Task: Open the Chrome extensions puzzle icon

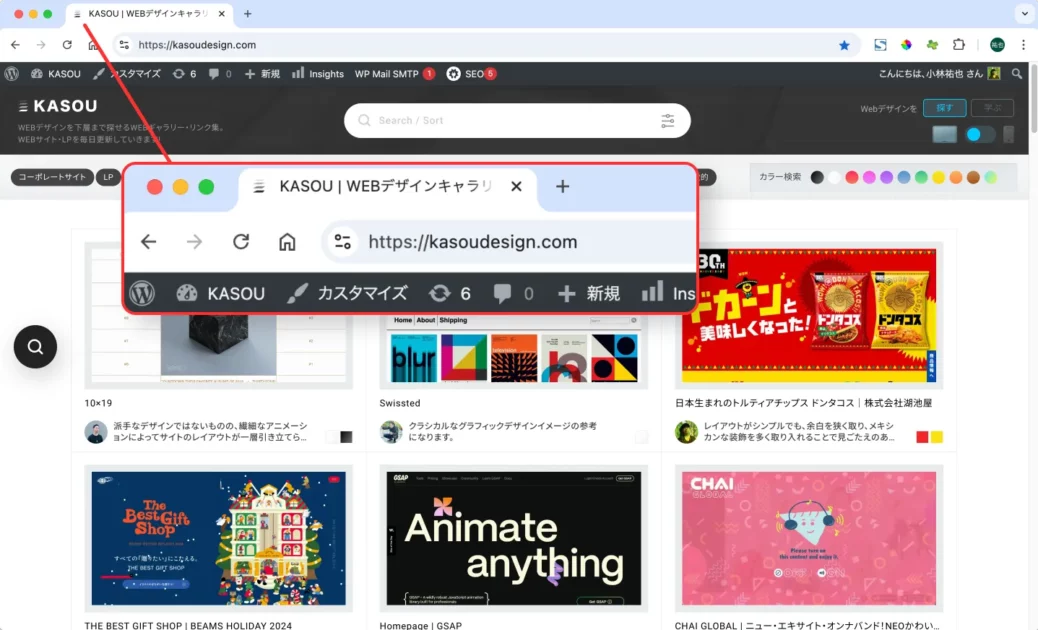Action: 959,45
